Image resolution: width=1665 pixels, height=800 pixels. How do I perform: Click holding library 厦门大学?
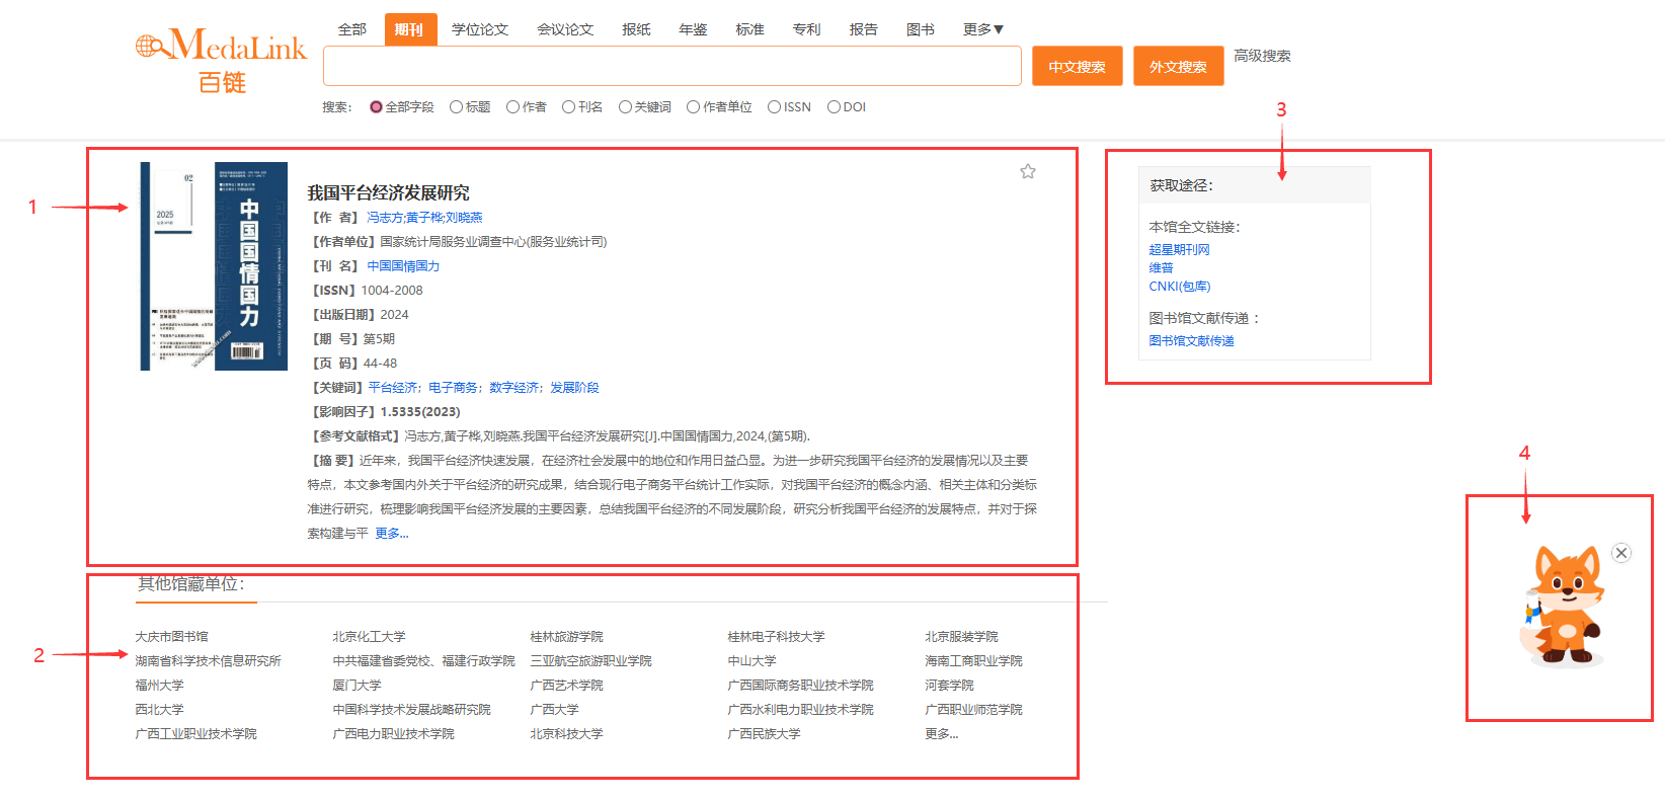pyautogui.click(x=357, y=686)
